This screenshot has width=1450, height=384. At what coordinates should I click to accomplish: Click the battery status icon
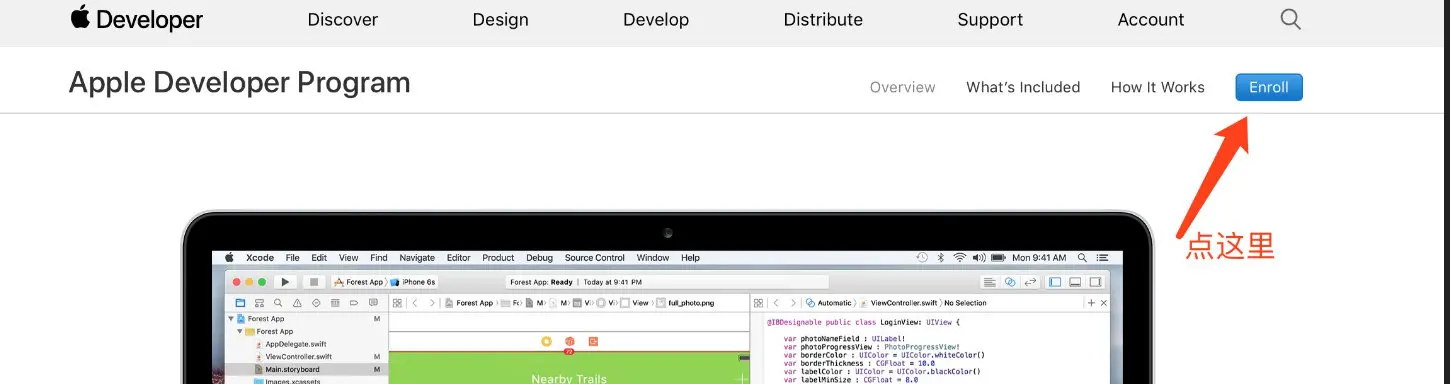[x=998, y=257]
